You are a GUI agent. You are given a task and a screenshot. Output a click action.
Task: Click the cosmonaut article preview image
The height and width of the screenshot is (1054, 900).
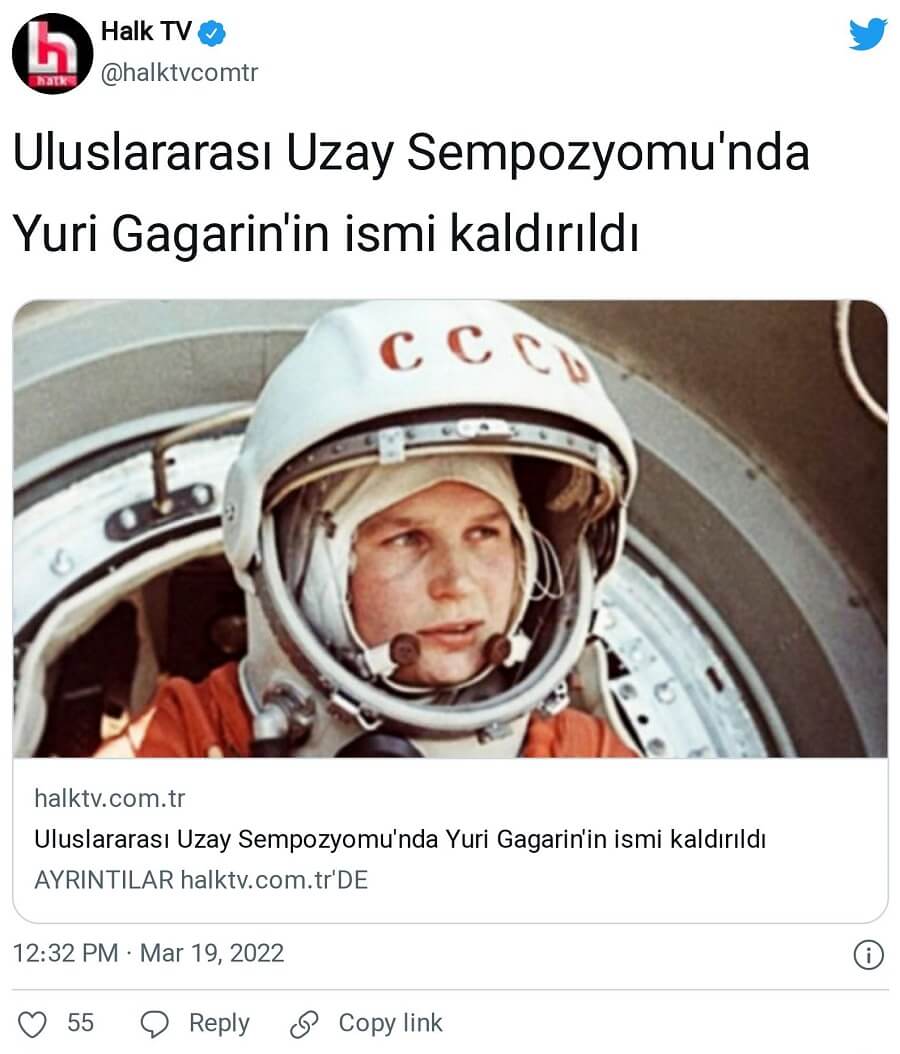(450, 529)
